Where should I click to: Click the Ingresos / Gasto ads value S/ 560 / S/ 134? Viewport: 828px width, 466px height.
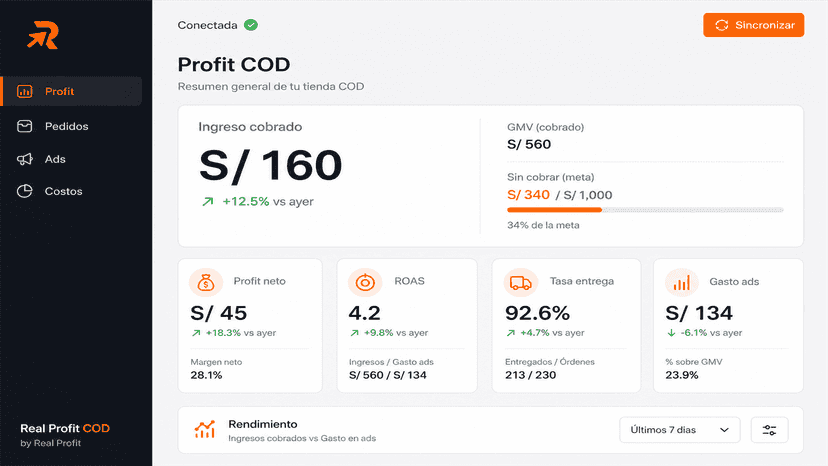388,375
